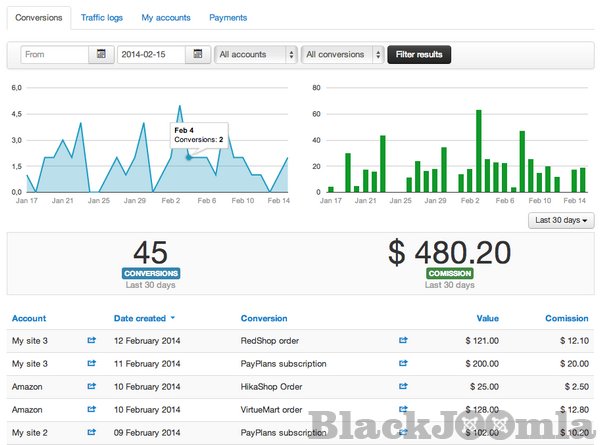Sort table by Date created column
The height and width of the screenshot is (445, 600).
pos(140,318)
